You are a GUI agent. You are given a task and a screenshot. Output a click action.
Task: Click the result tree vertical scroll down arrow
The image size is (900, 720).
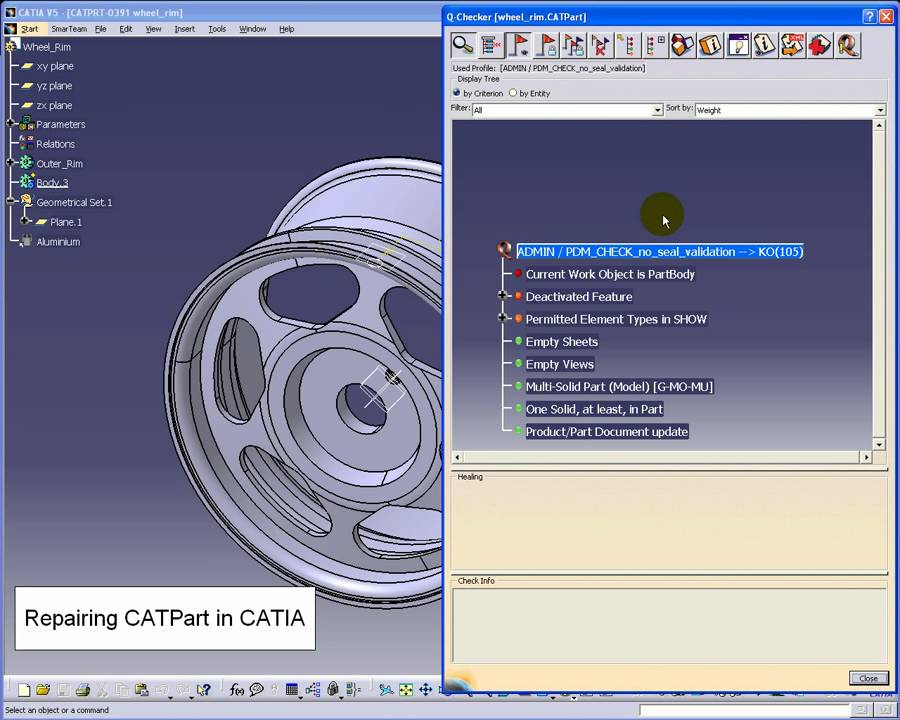click(879, 444)
